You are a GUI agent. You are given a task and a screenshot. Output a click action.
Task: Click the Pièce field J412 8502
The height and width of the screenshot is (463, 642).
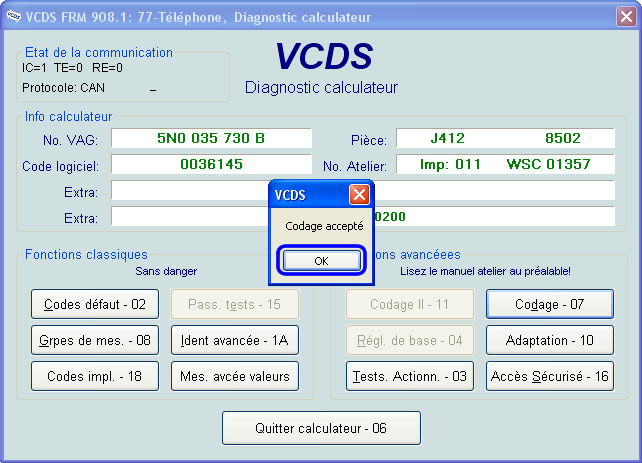click(505, 138)
